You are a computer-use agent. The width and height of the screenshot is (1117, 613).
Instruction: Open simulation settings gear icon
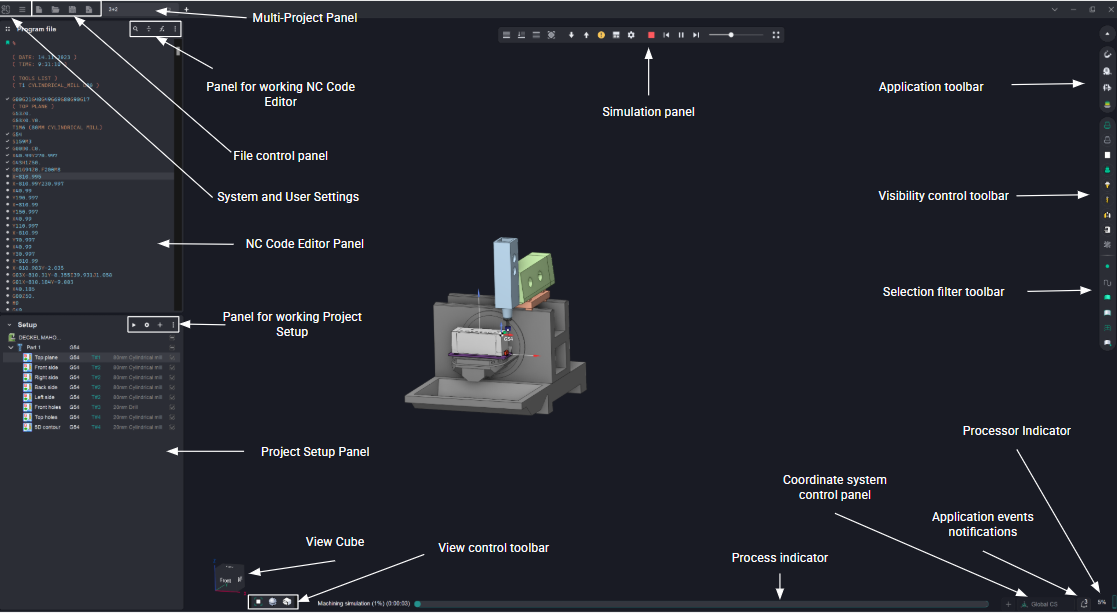point(631,35)
